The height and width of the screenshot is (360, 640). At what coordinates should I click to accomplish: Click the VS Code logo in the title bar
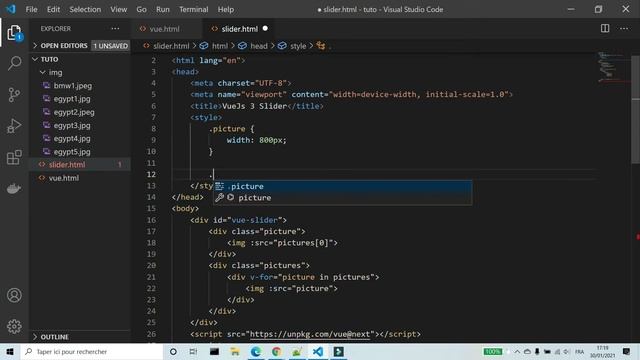11,9
